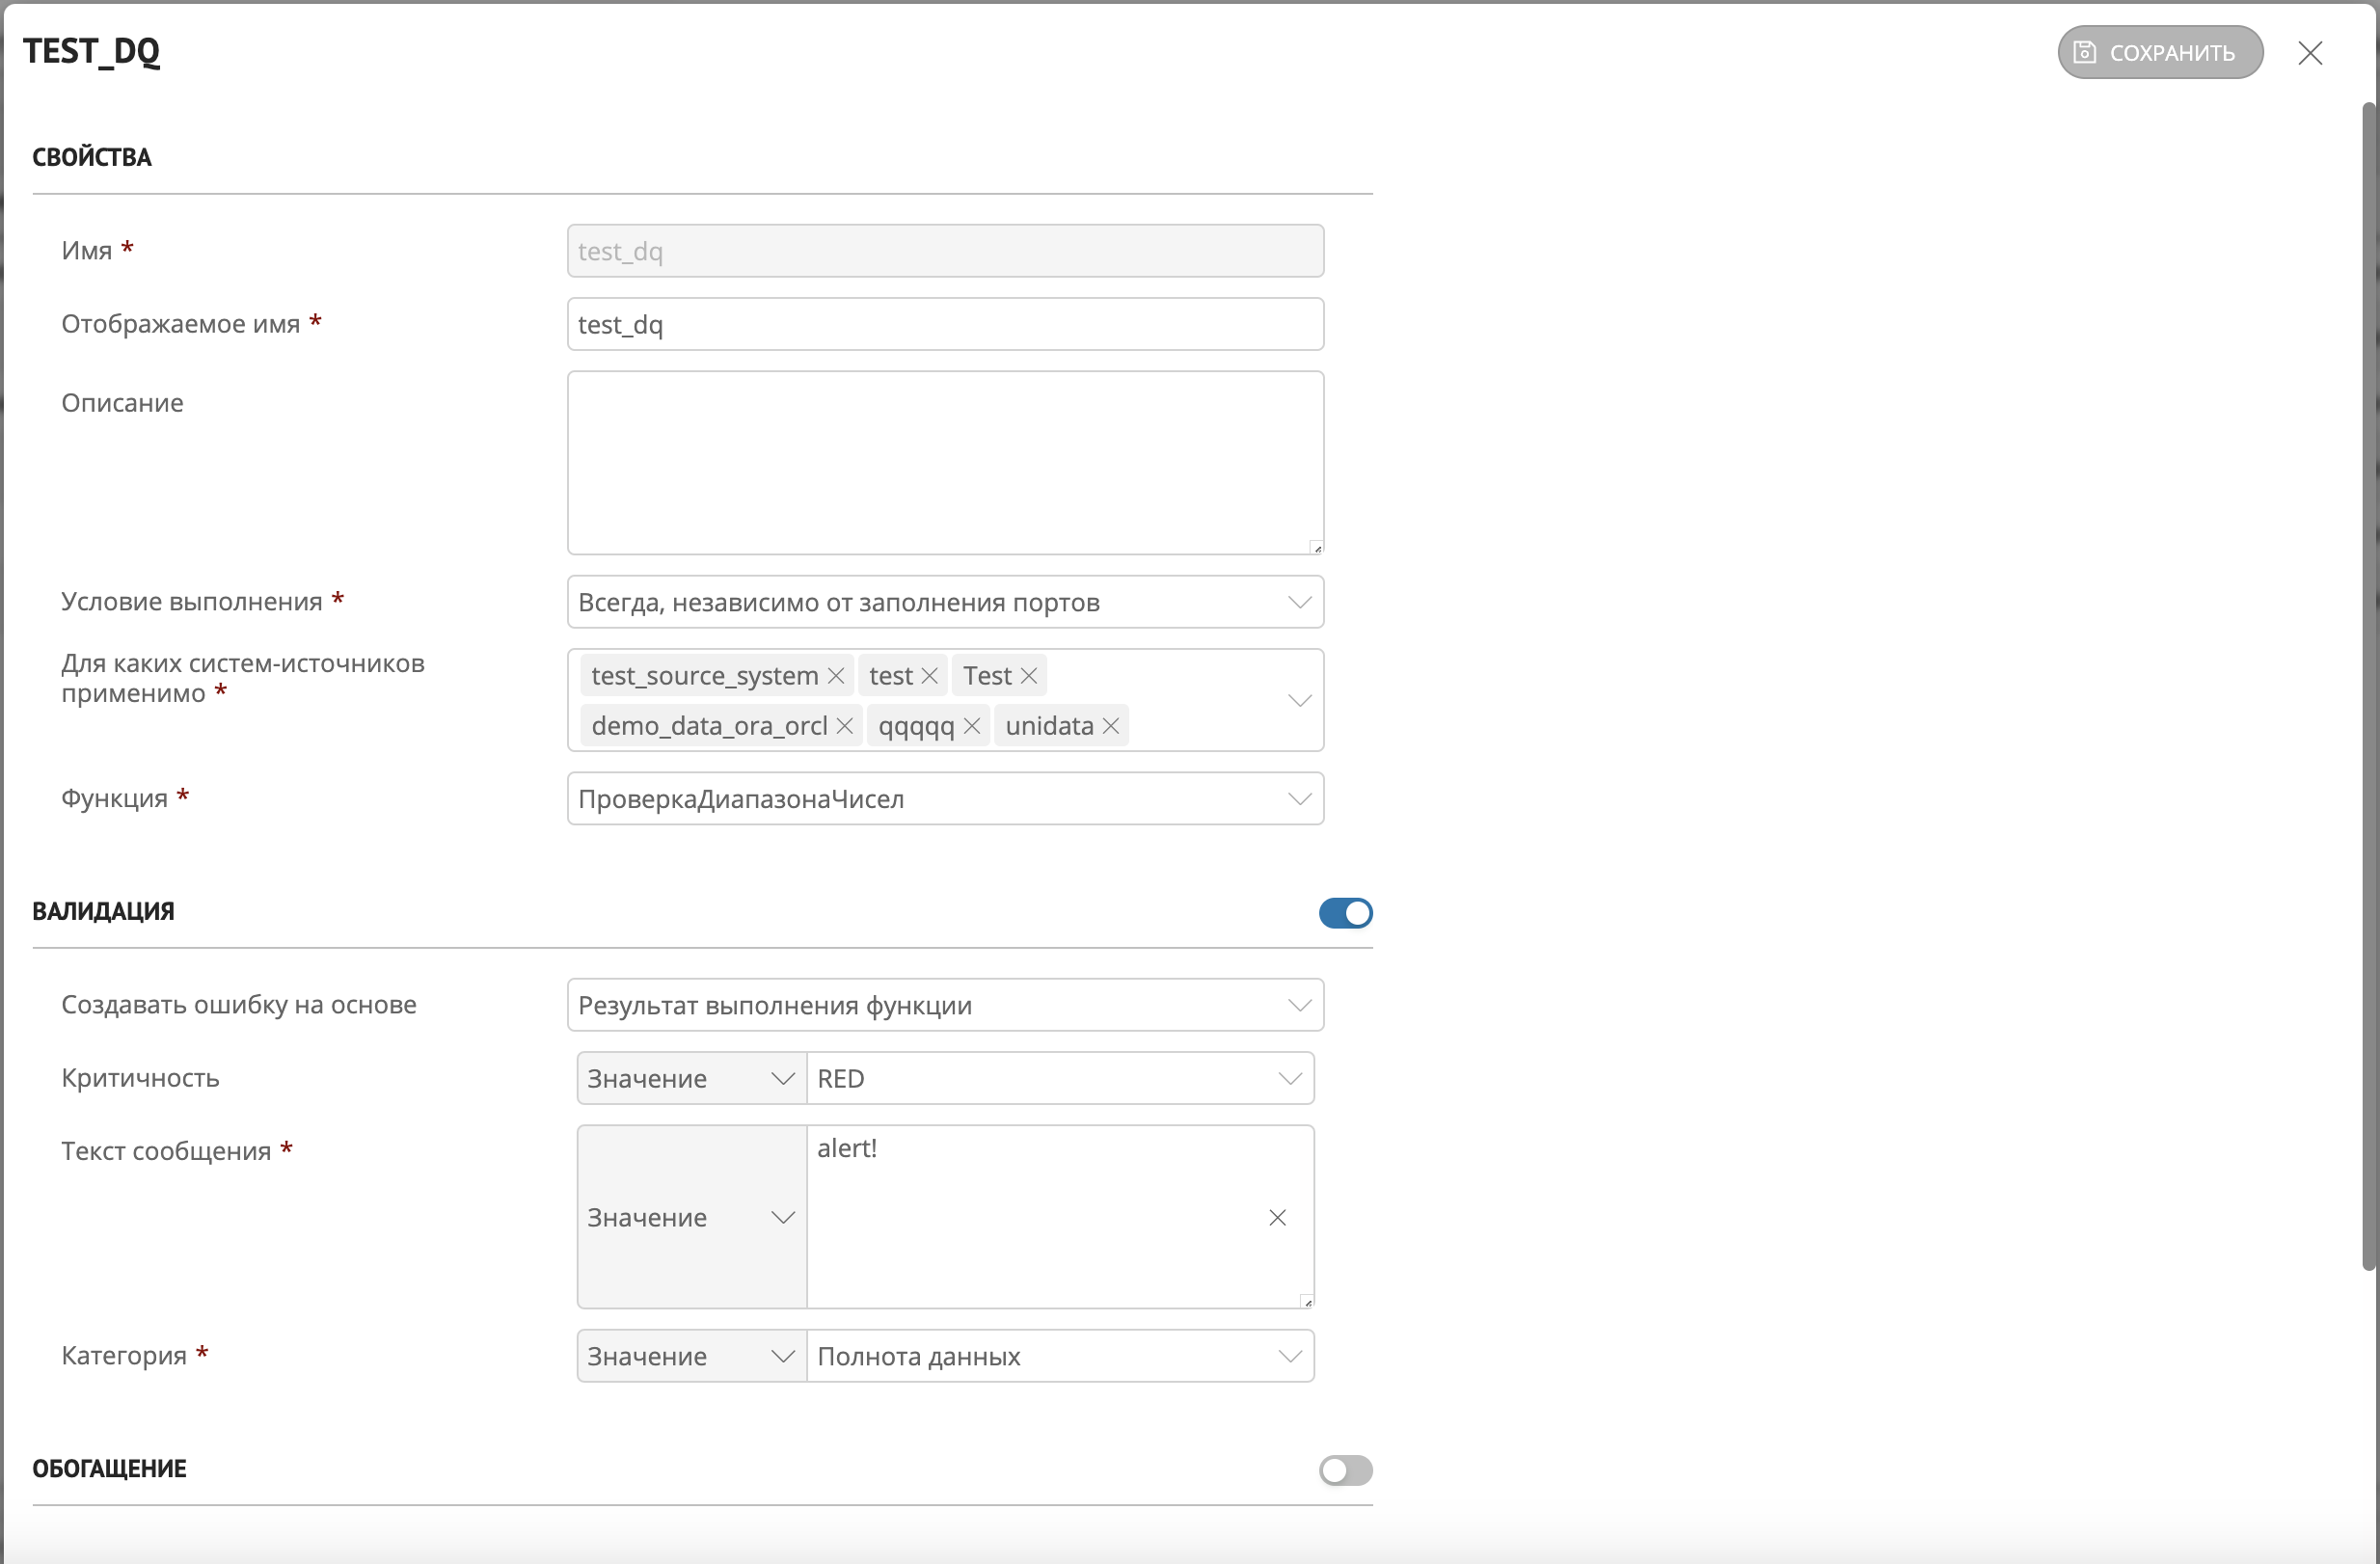Image resolution: width=2380 pixels, height=1564 pixels.
Task: Remove the unidata tag
Action: (1110, 726)
